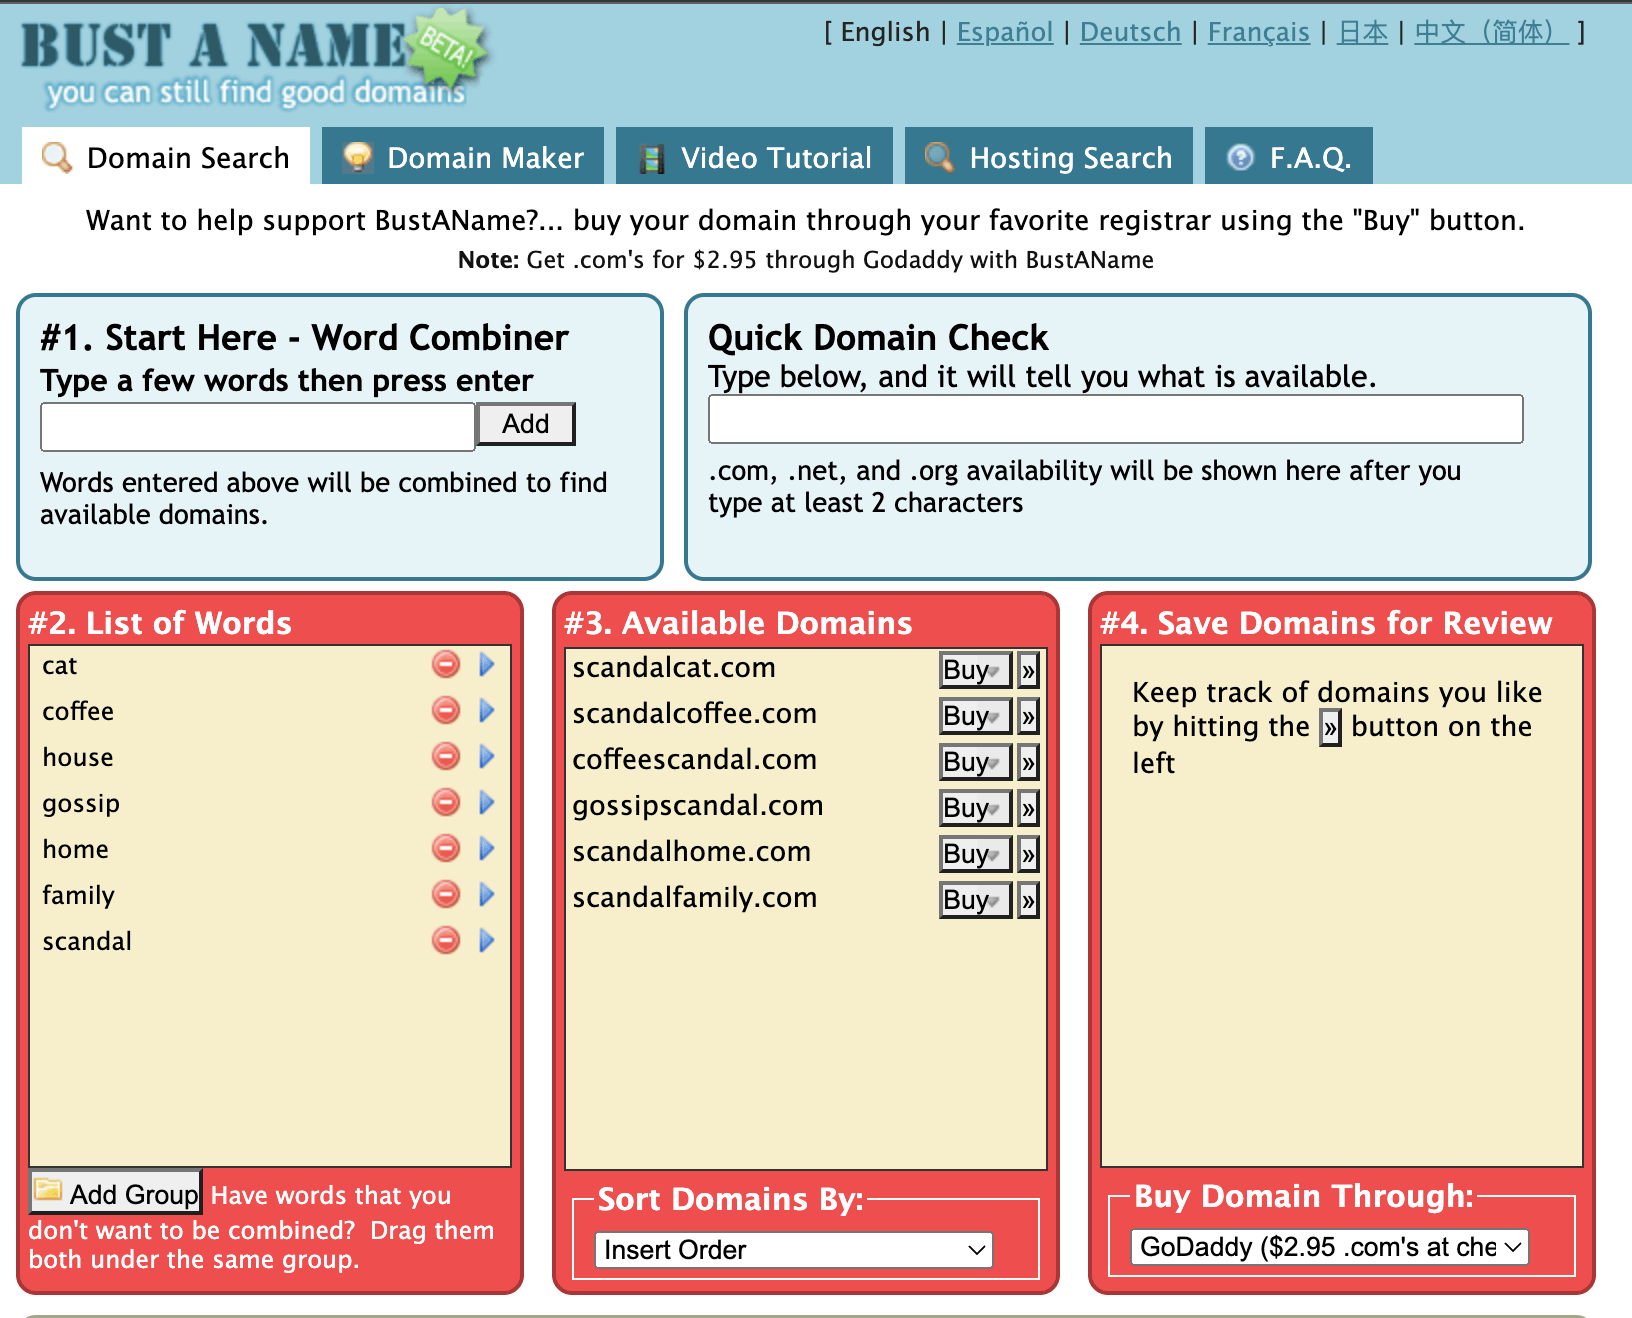Viewport: 1632px width, 1318px height.
Task: Open Buy dropdown for coffeescandal.com
Action: click(x=975, y=762)
